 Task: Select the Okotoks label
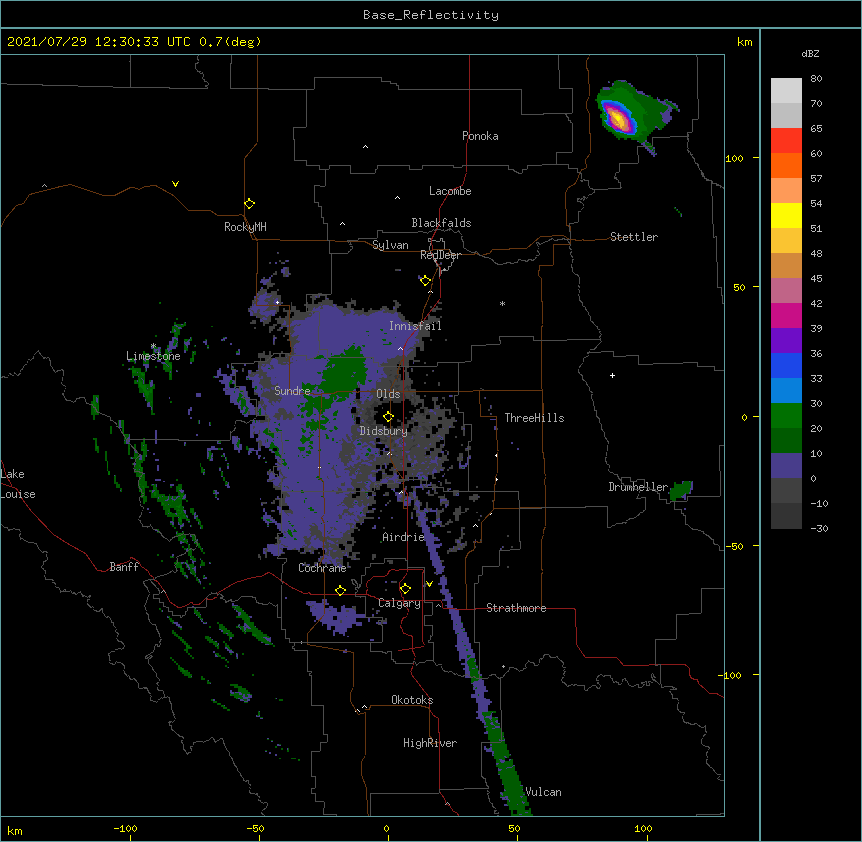point(412,700)
